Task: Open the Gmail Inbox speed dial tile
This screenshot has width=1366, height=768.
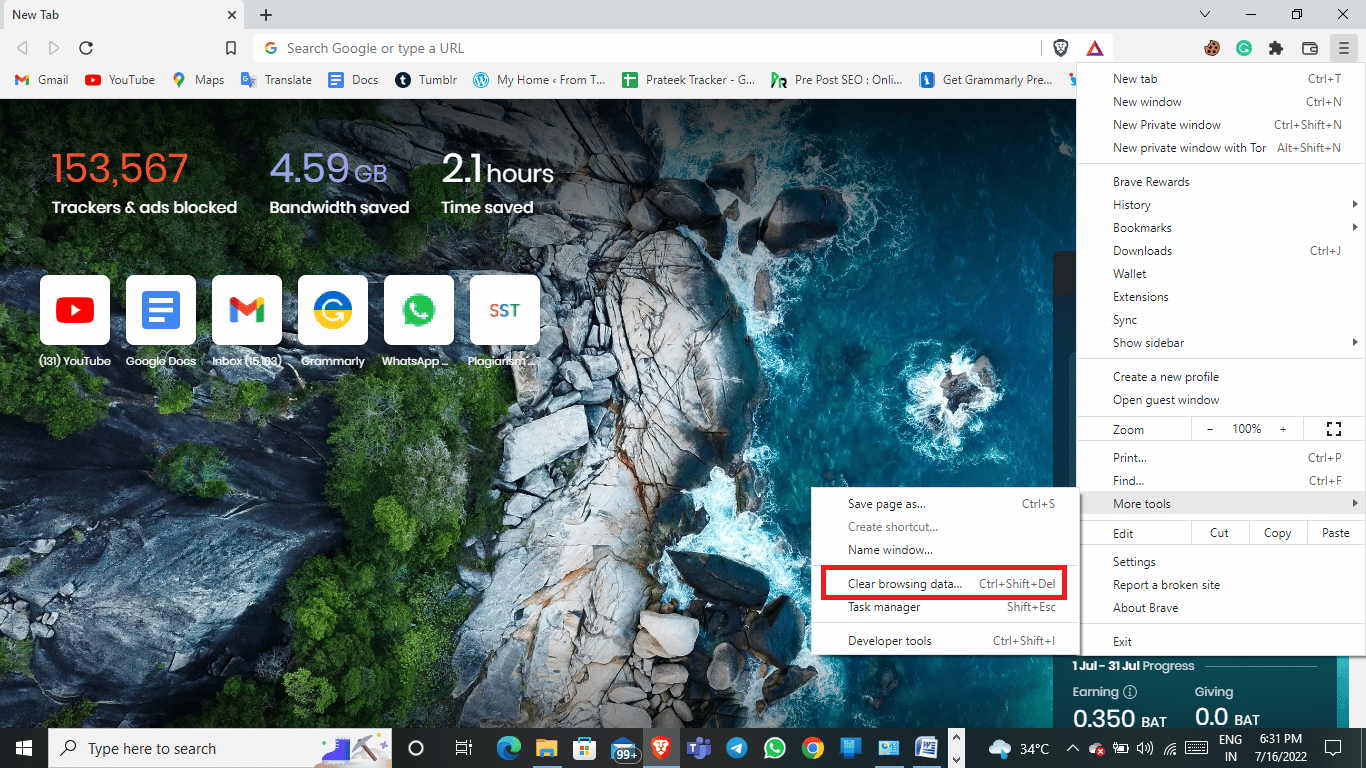Action: 247,310
